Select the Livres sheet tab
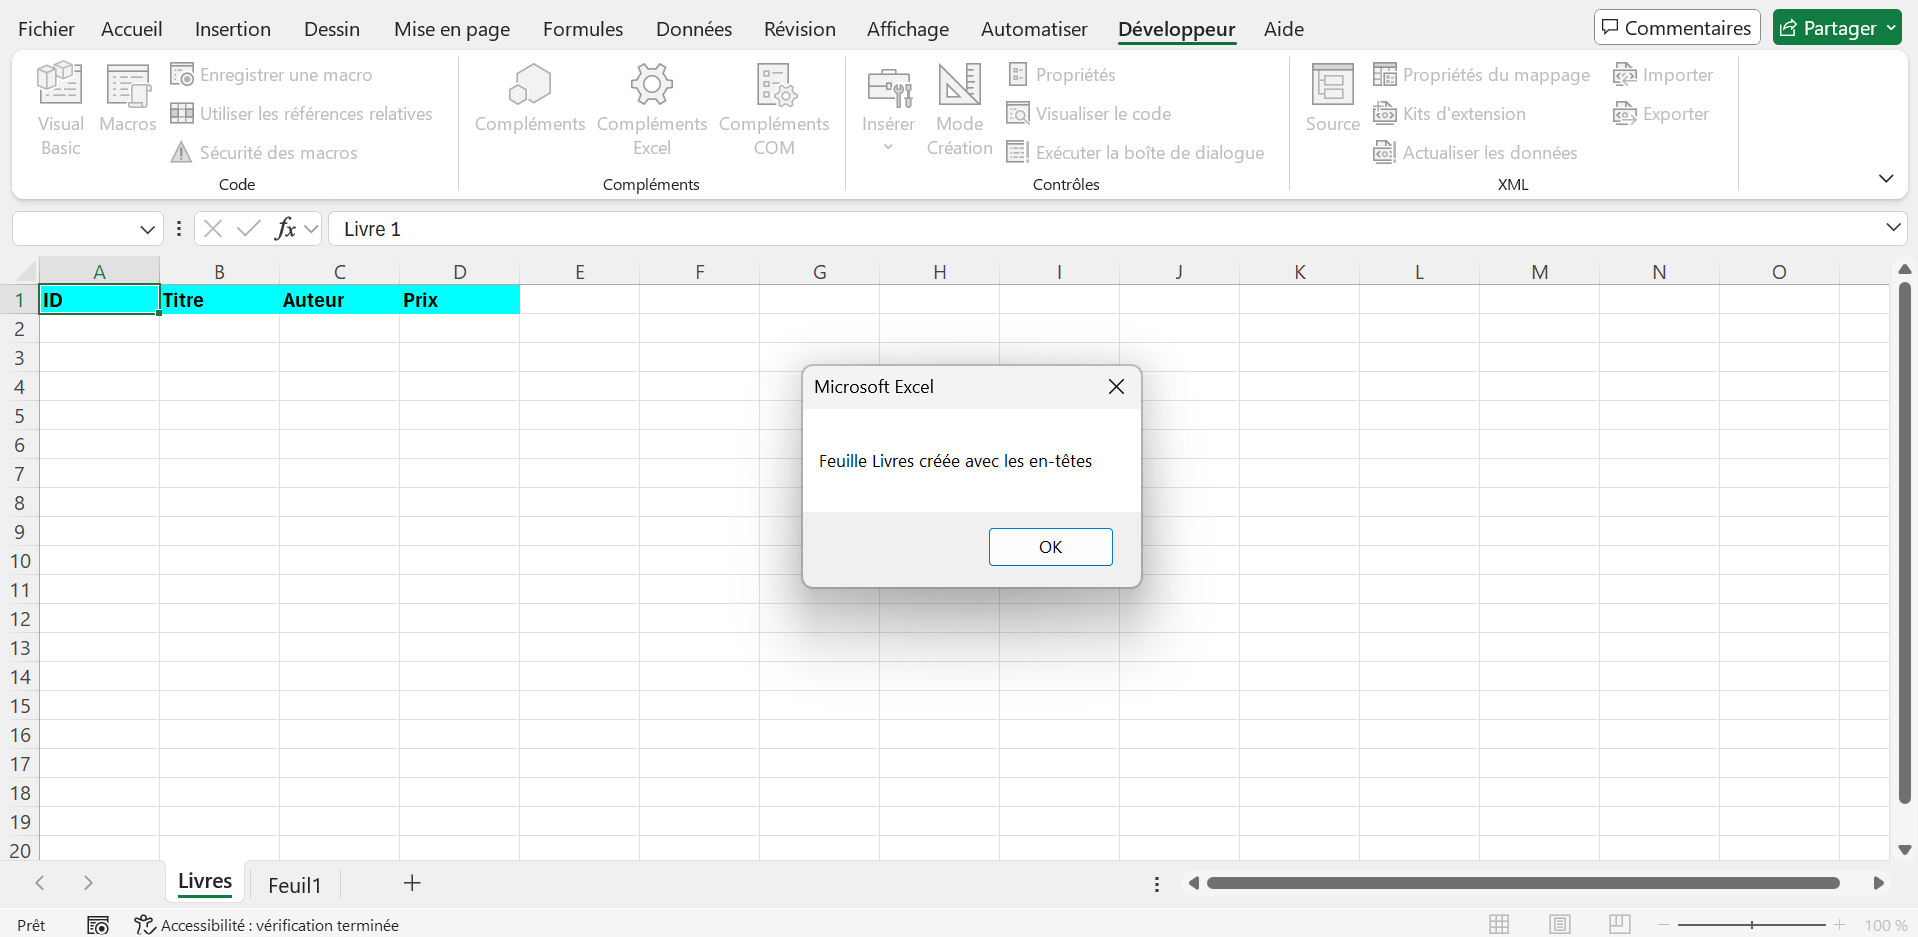The height and width of the screenshot is (937, 1918). [205, 882]
